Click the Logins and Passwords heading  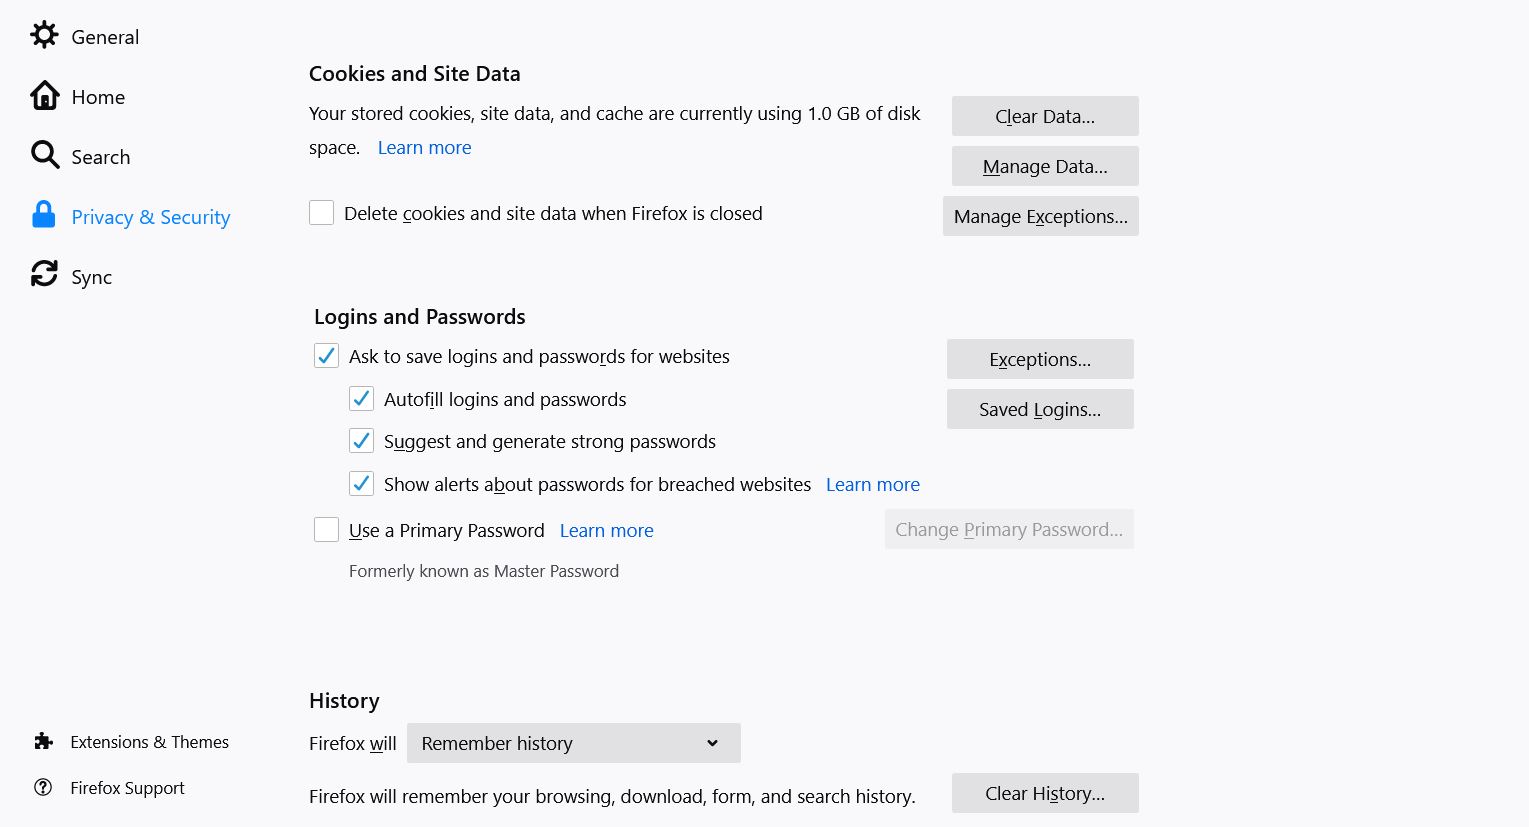[x=420, y=317]
